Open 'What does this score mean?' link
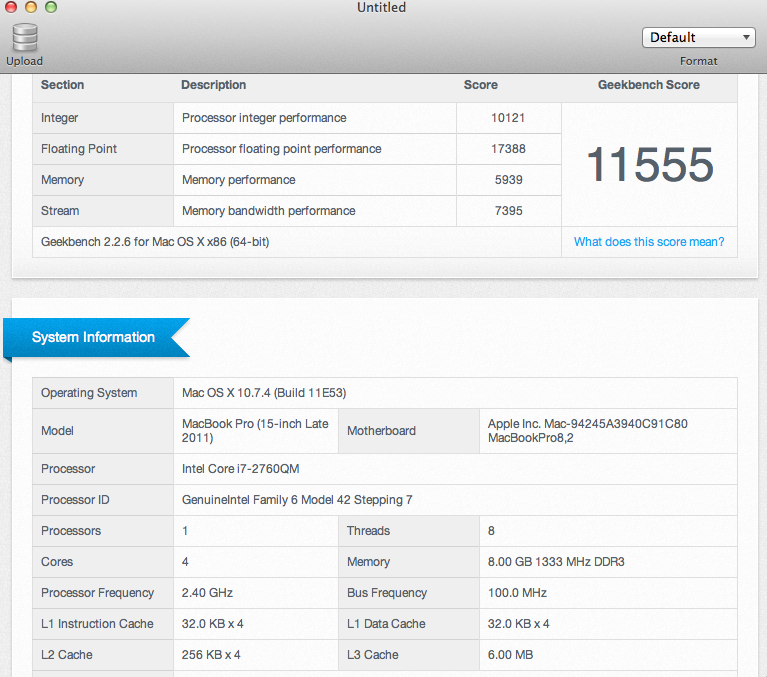 649,242
